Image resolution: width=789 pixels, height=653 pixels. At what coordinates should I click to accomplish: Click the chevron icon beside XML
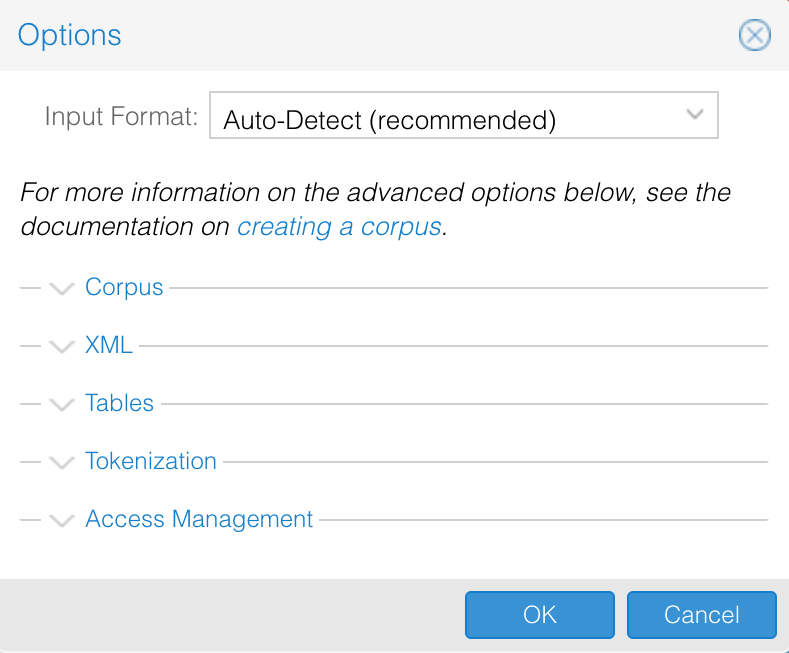[x=62, y=347]
